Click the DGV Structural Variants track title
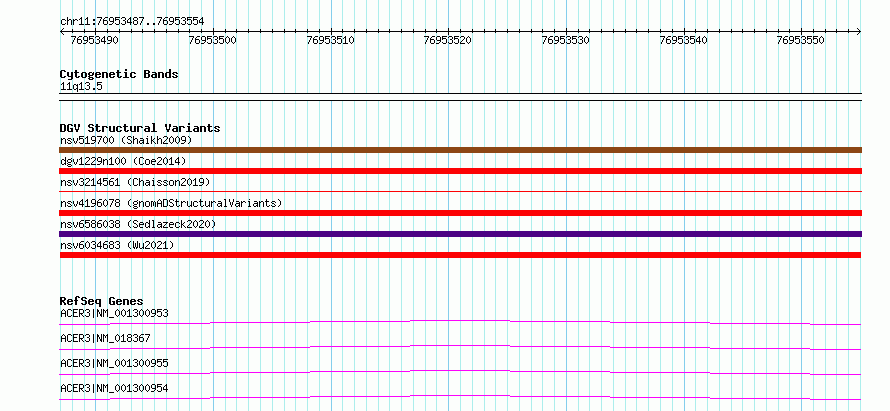This screenshot has width=890, height=411. pyautogui.click(x=140, y=128)
